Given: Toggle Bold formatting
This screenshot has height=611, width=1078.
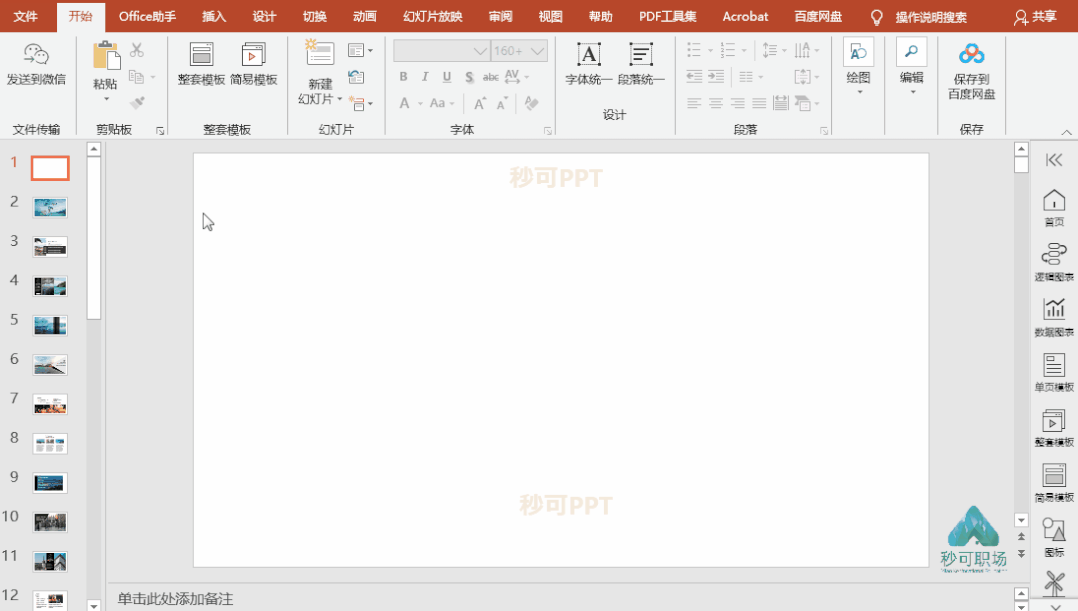Looking at the screenshot, I should [404, 77].
